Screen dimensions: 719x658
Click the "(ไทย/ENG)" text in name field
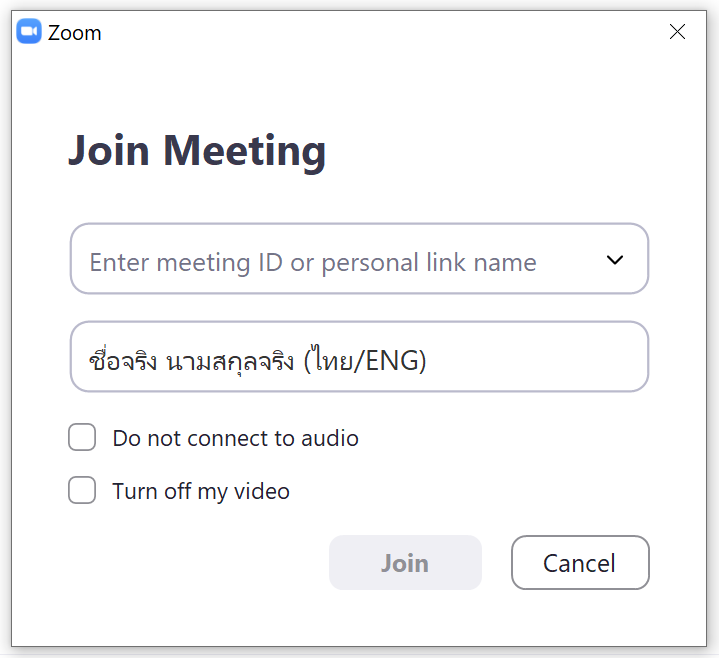365,360
